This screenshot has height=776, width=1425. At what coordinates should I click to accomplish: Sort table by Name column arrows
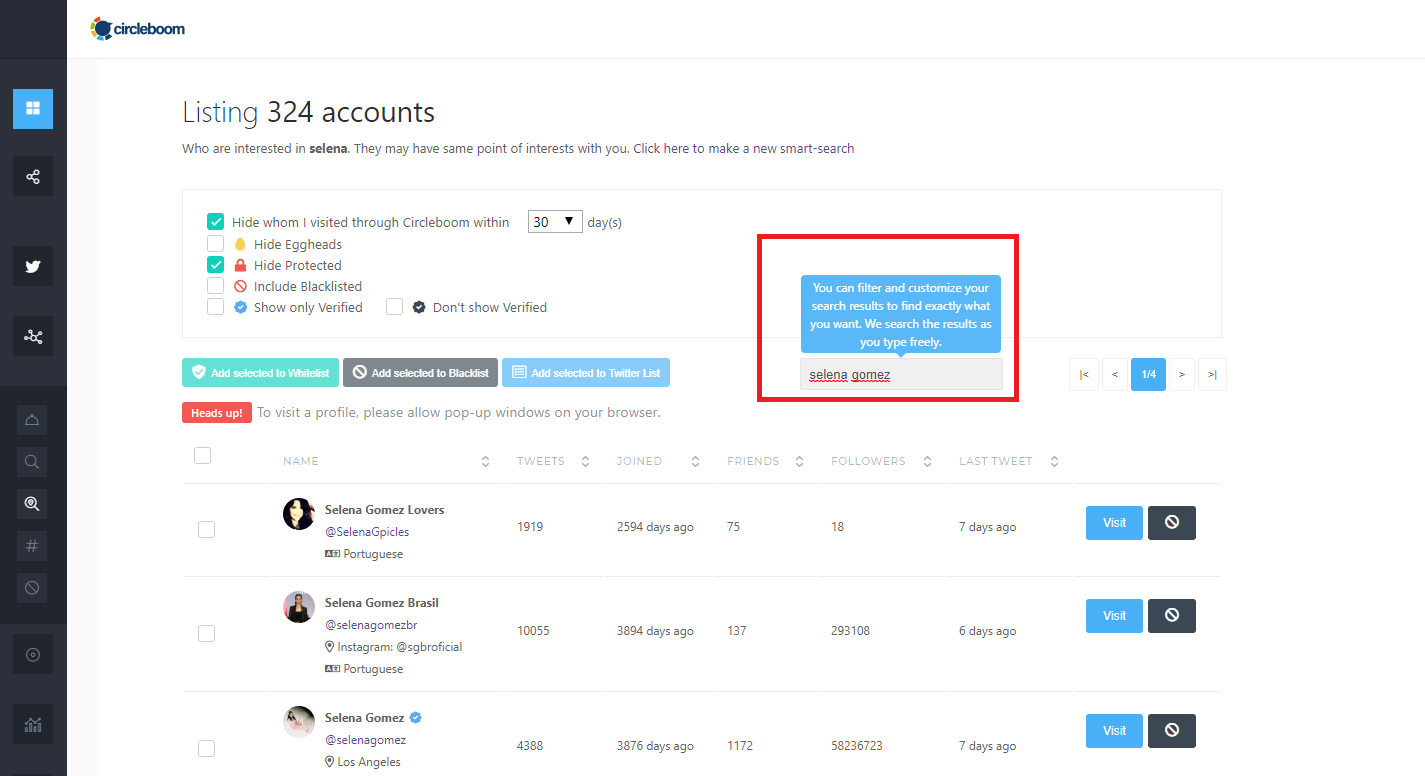coord(486,461)
